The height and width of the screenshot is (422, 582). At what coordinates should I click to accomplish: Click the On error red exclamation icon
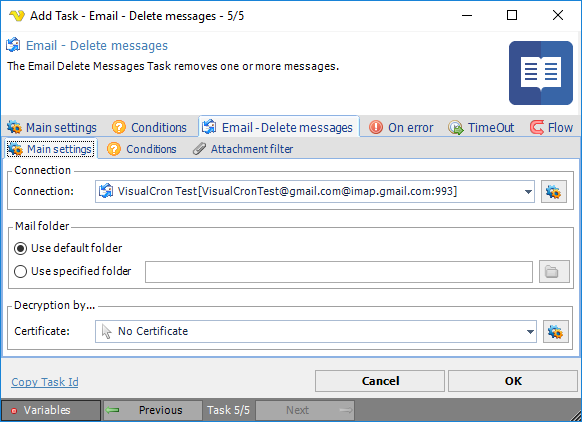point(376,127)
